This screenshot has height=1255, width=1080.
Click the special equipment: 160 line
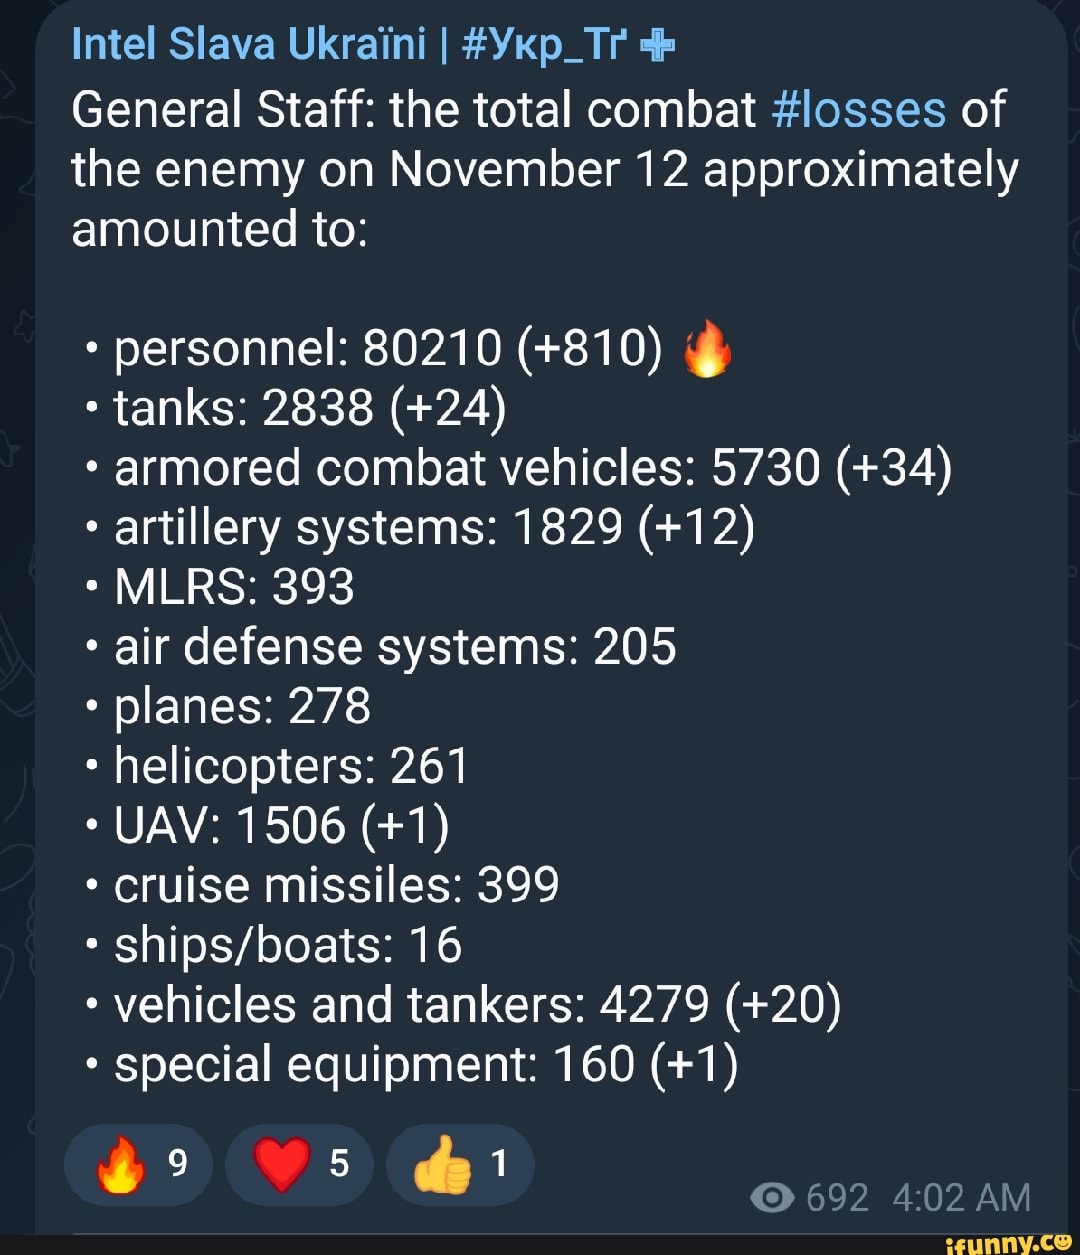pos(426,1064)
